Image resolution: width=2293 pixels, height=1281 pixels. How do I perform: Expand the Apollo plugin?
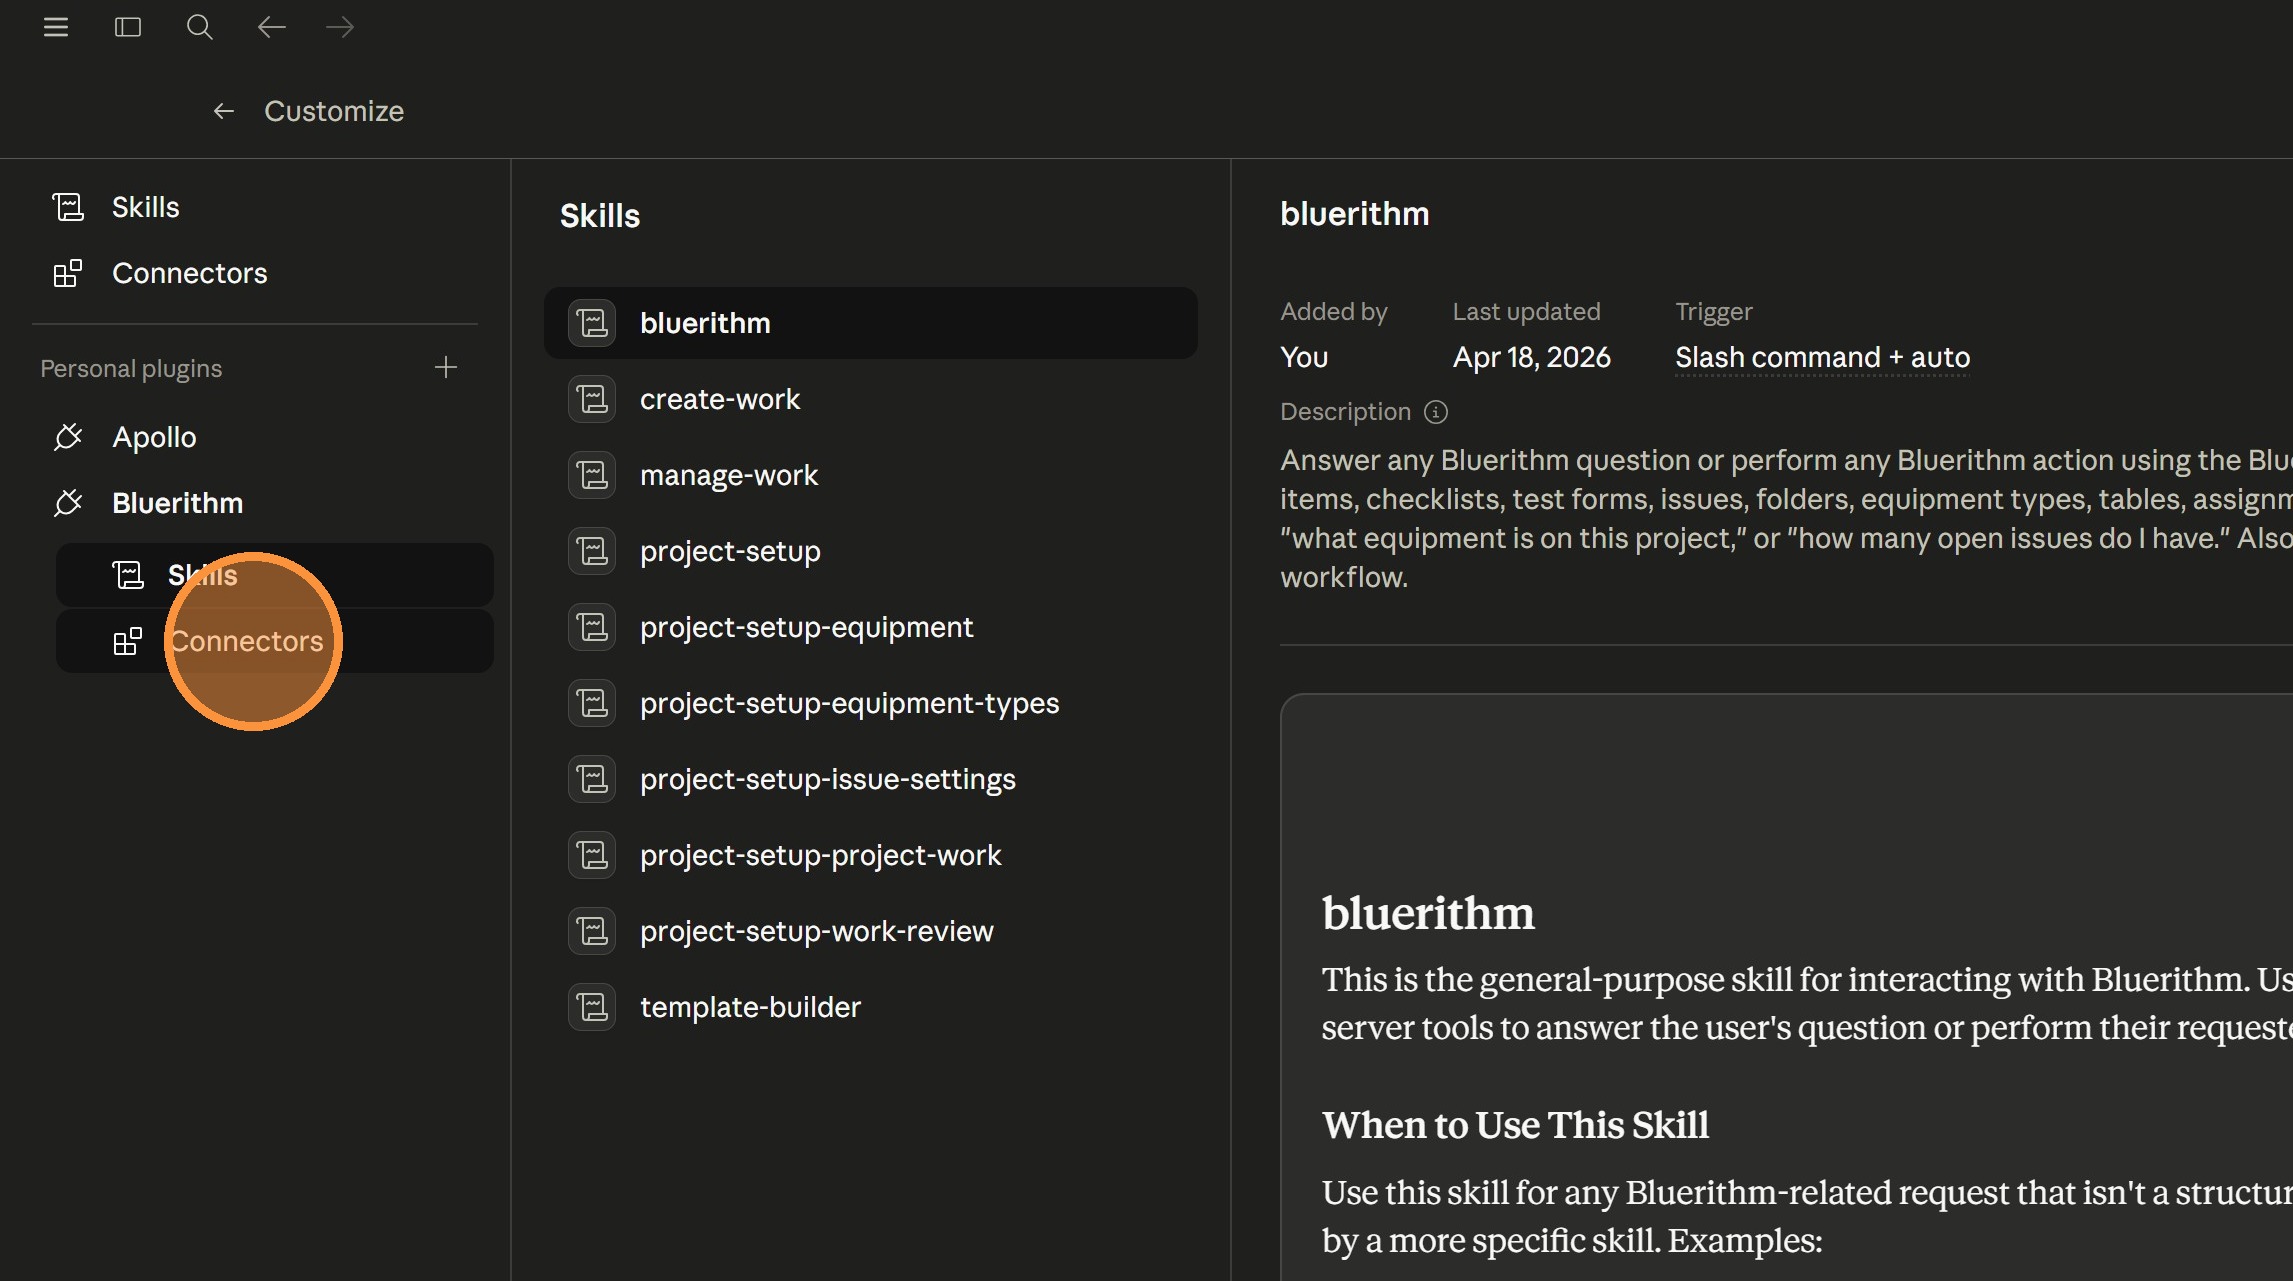pos(154,437)
